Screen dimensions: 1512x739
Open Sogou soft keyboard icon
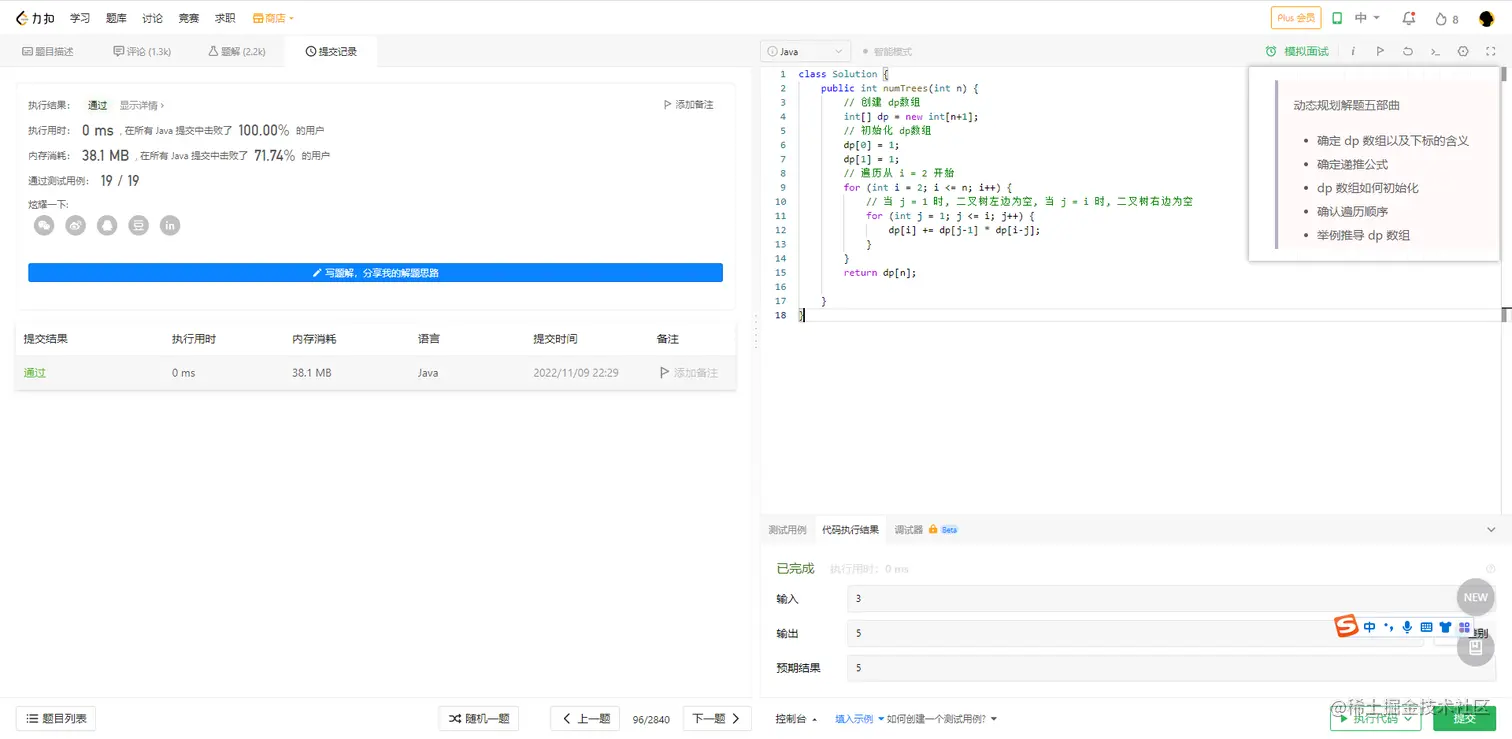click(x=1426, y=627)
